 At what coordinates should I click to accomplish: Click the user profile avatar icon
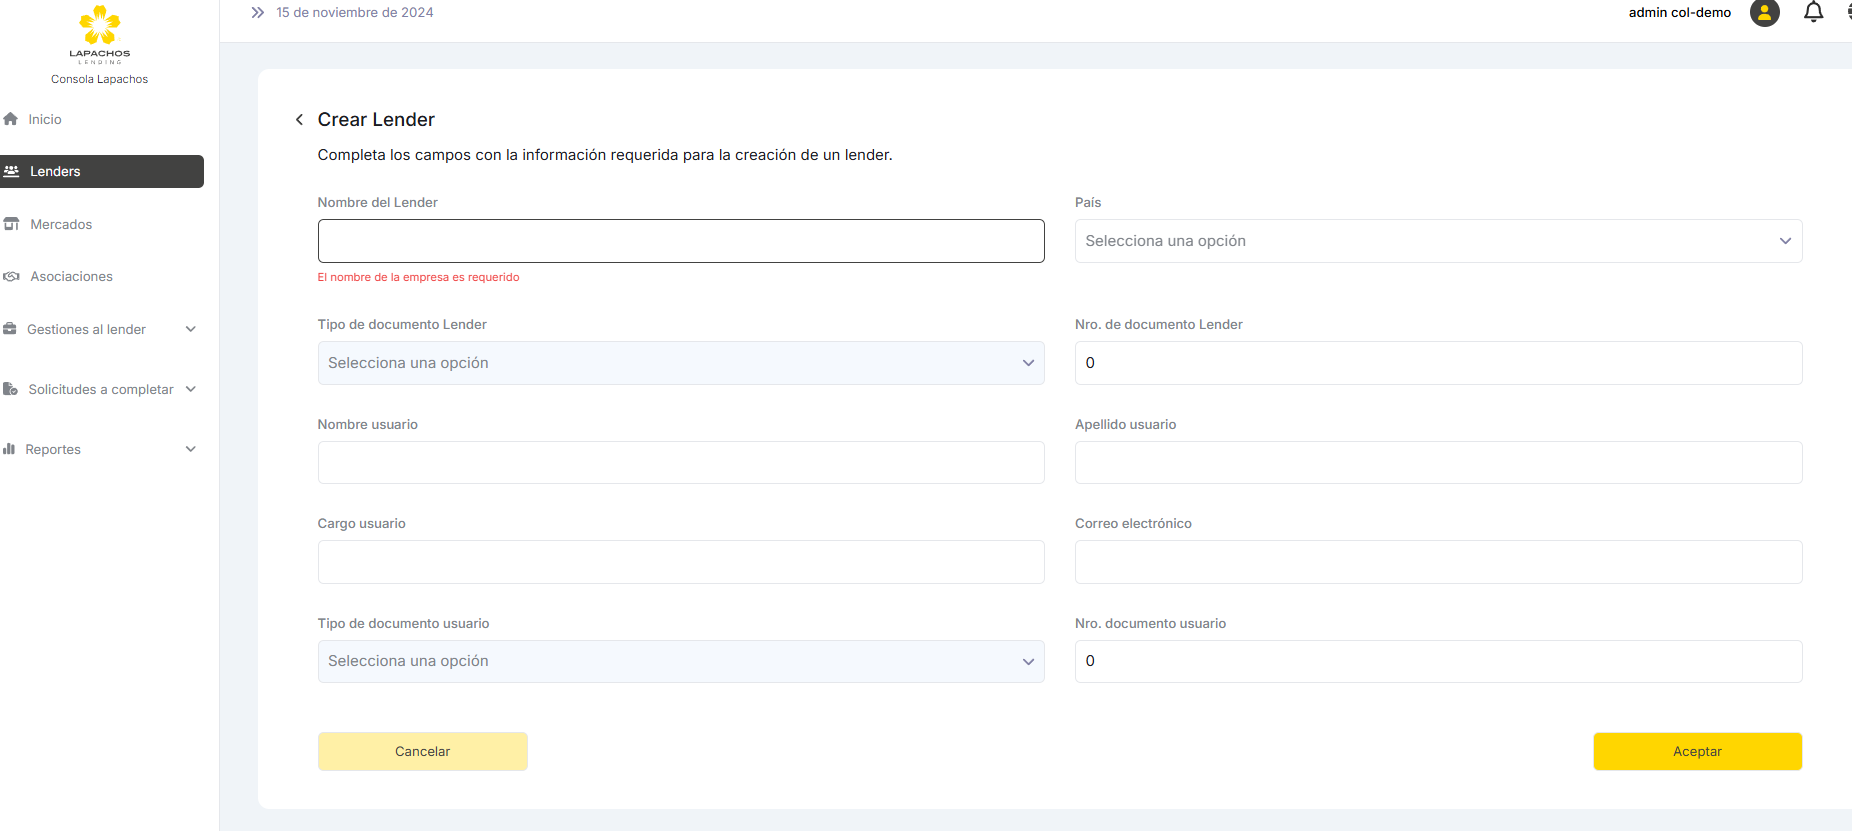click(1764, 13)
